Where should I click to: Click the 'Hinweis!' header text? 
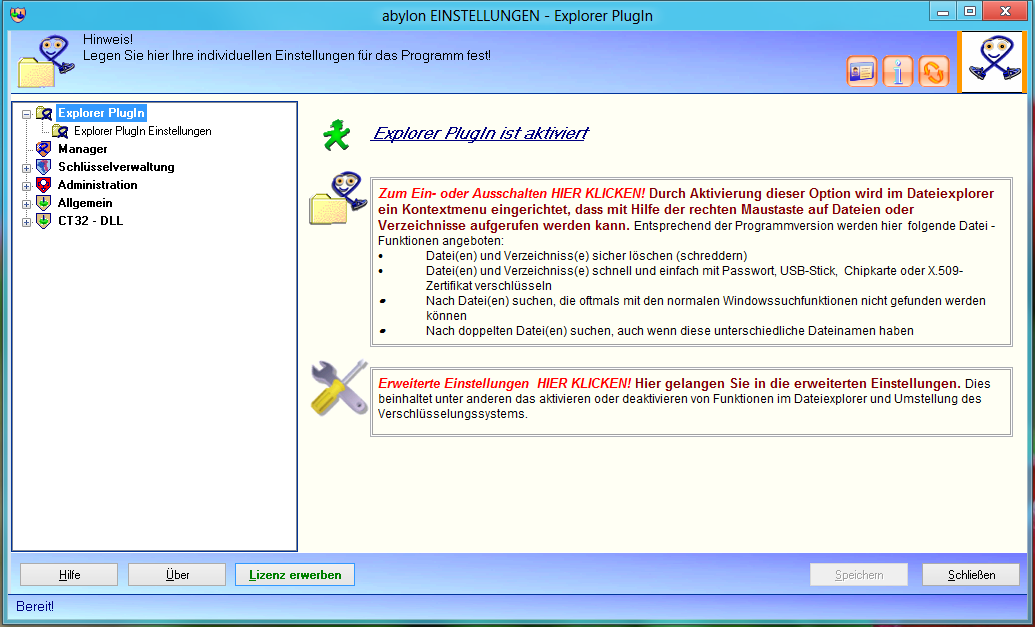pos(108,40)
